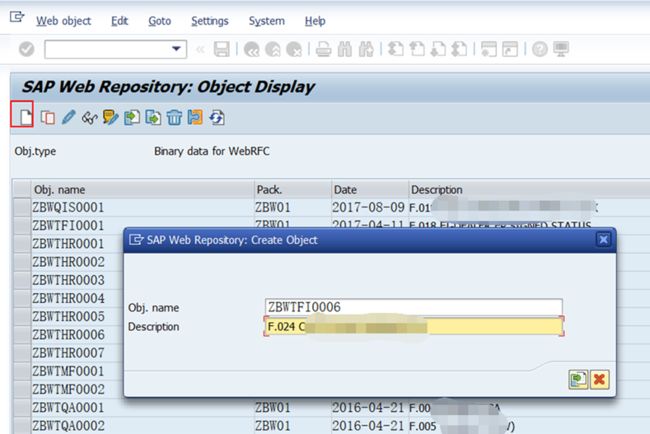Viewport: 650px width, 434px height.
Task: Click the ZBWTQA0002 object name
Action: point(68,426)
